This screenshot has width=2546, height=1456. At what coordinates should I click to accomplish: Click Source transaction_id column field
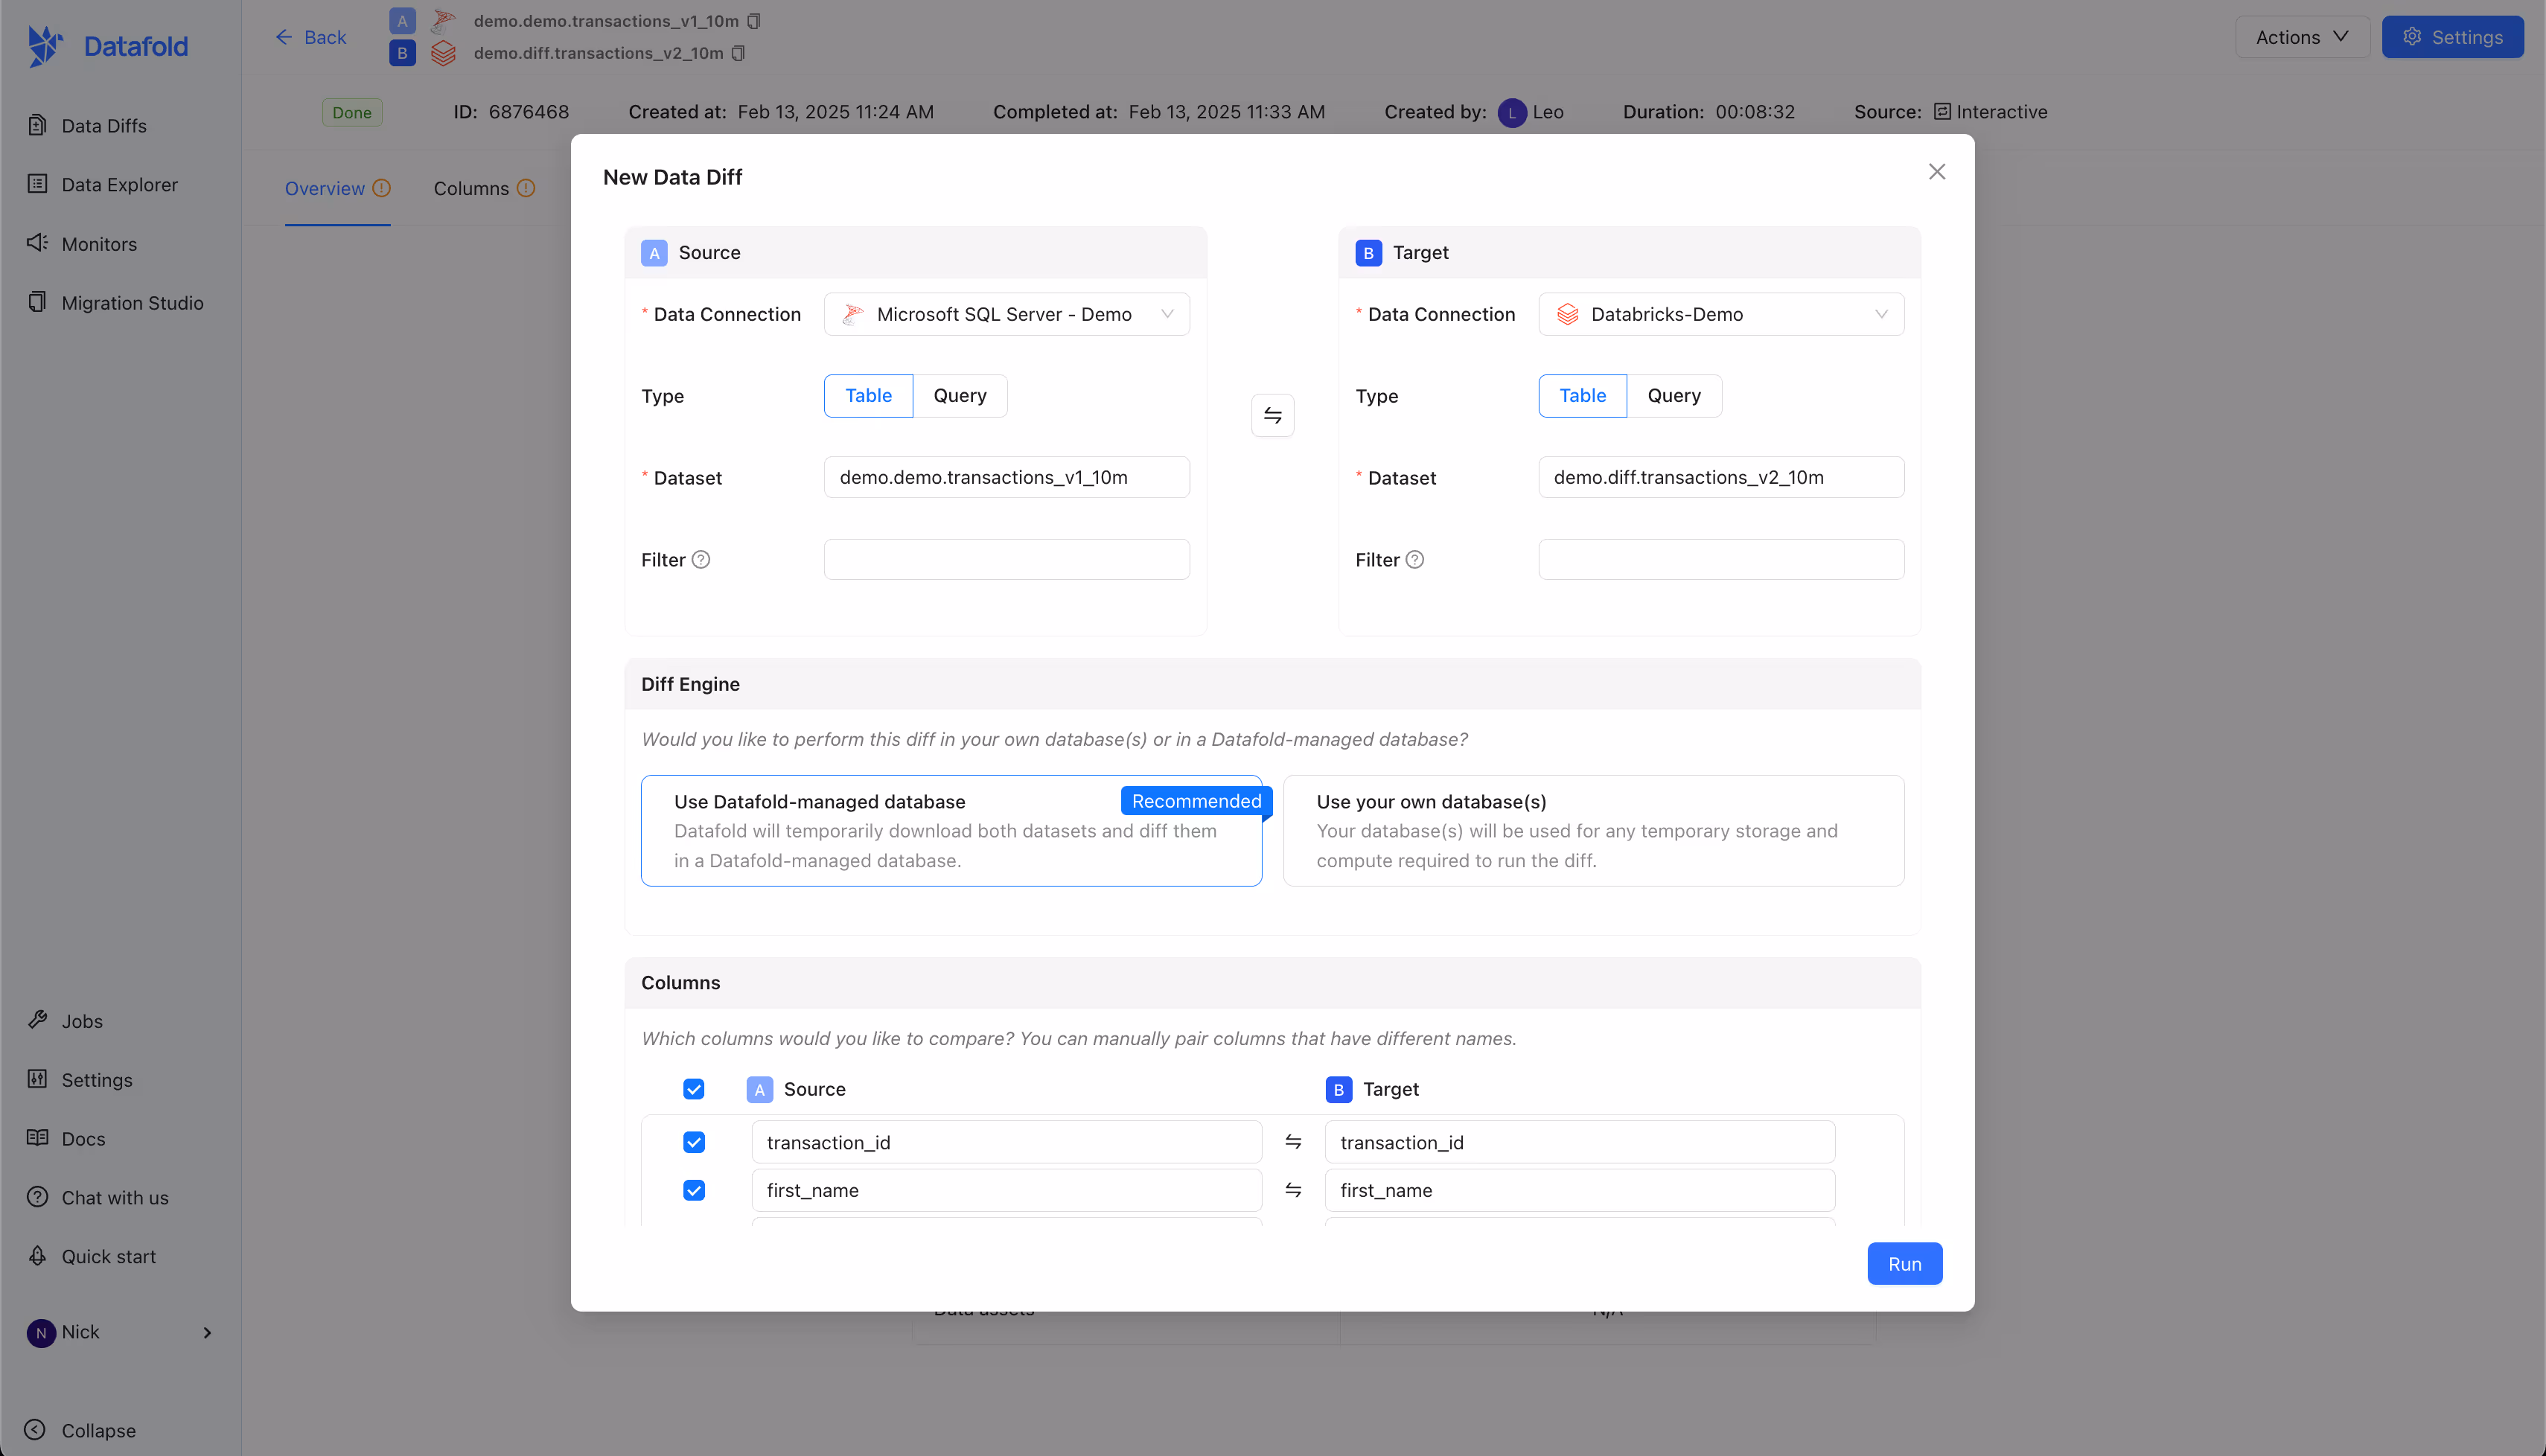pos(1007,1142)
